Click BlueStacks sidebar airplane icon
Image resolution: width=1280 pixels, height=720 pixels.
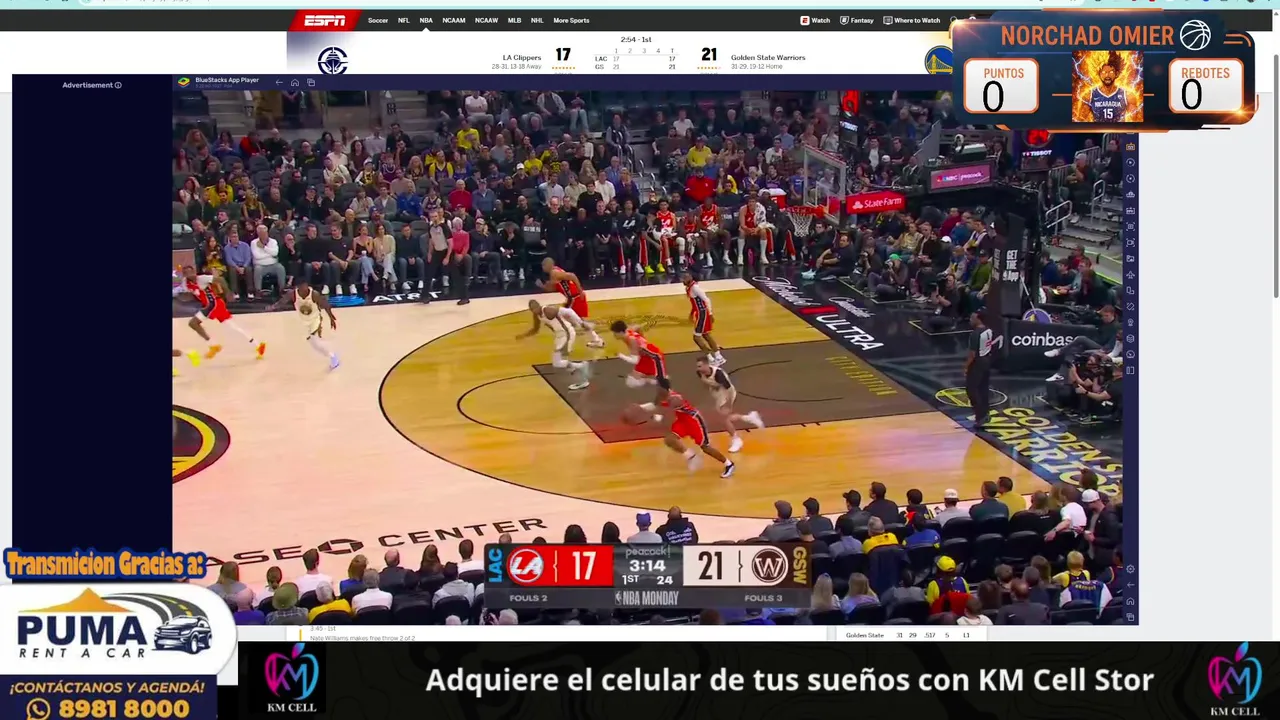pyautogui.click(x=1130, y=274)
